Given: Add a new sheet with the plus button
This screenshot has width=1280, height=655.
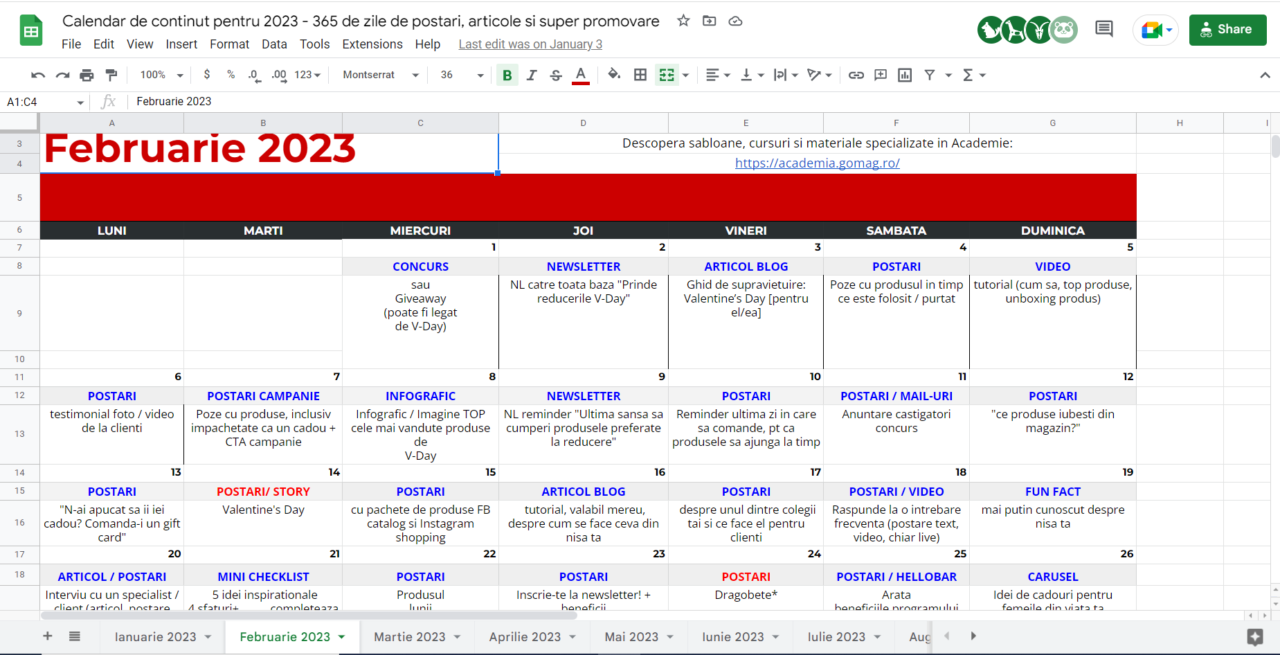Looking at the screenshot, I should (47, 636).
